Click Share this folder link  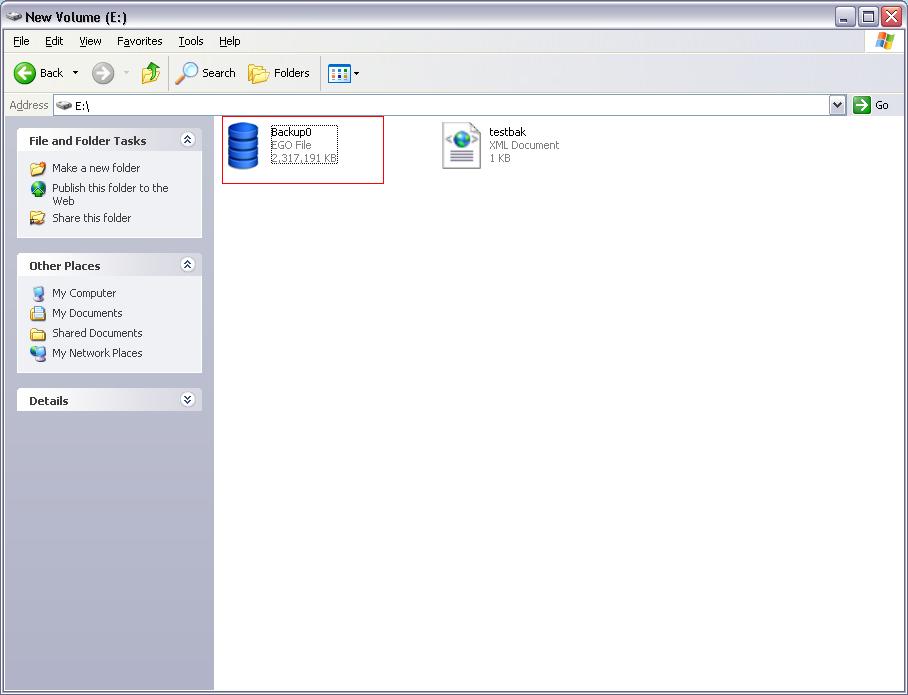(91, 218)
